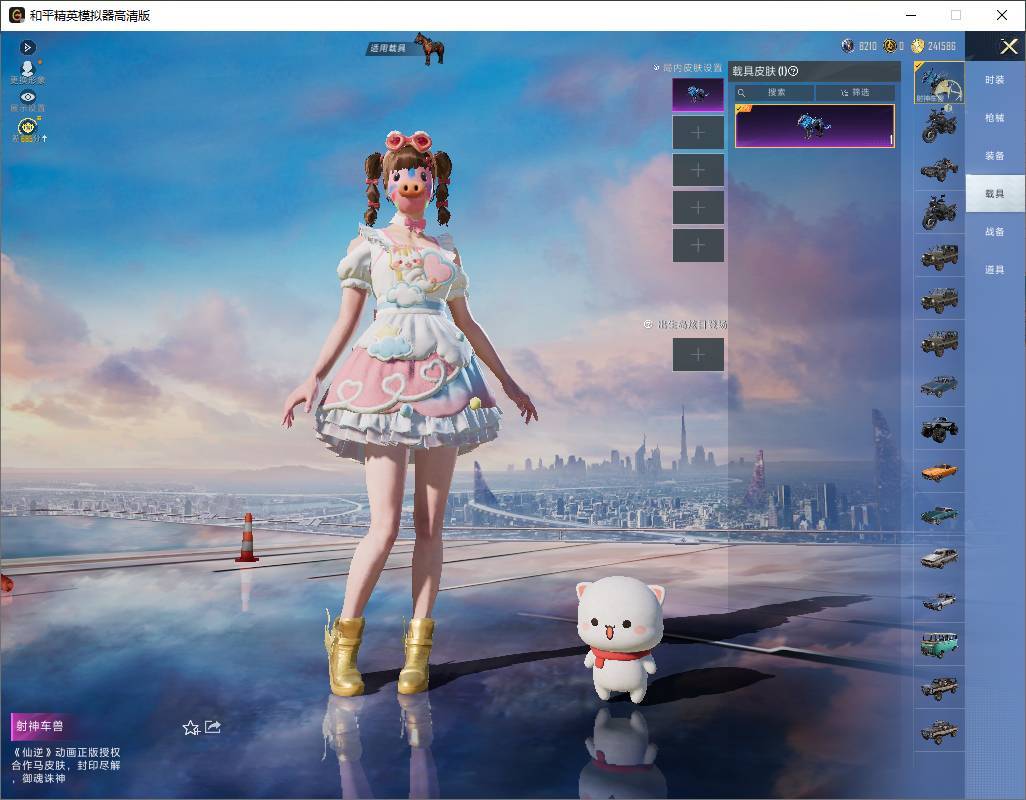Focus the 搜索 search field

775,93
